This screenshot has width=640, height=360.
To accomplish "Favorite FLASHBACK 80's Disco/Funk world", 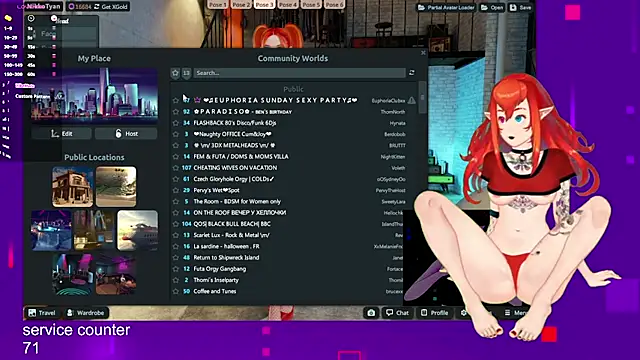I will tap(176, 122).
